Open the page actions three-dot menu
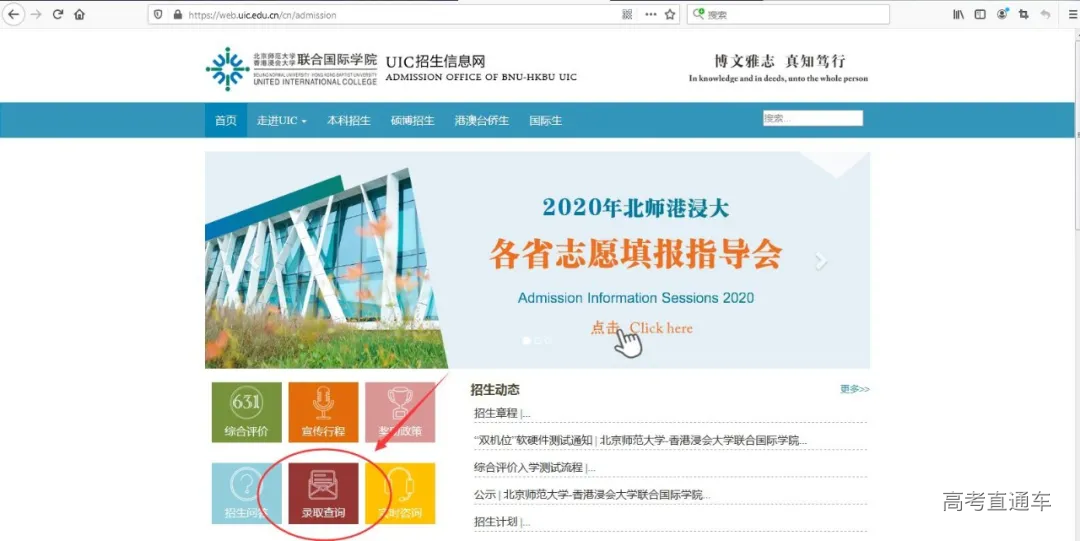This screenshot has width=1080, height=541. [650, 15]
